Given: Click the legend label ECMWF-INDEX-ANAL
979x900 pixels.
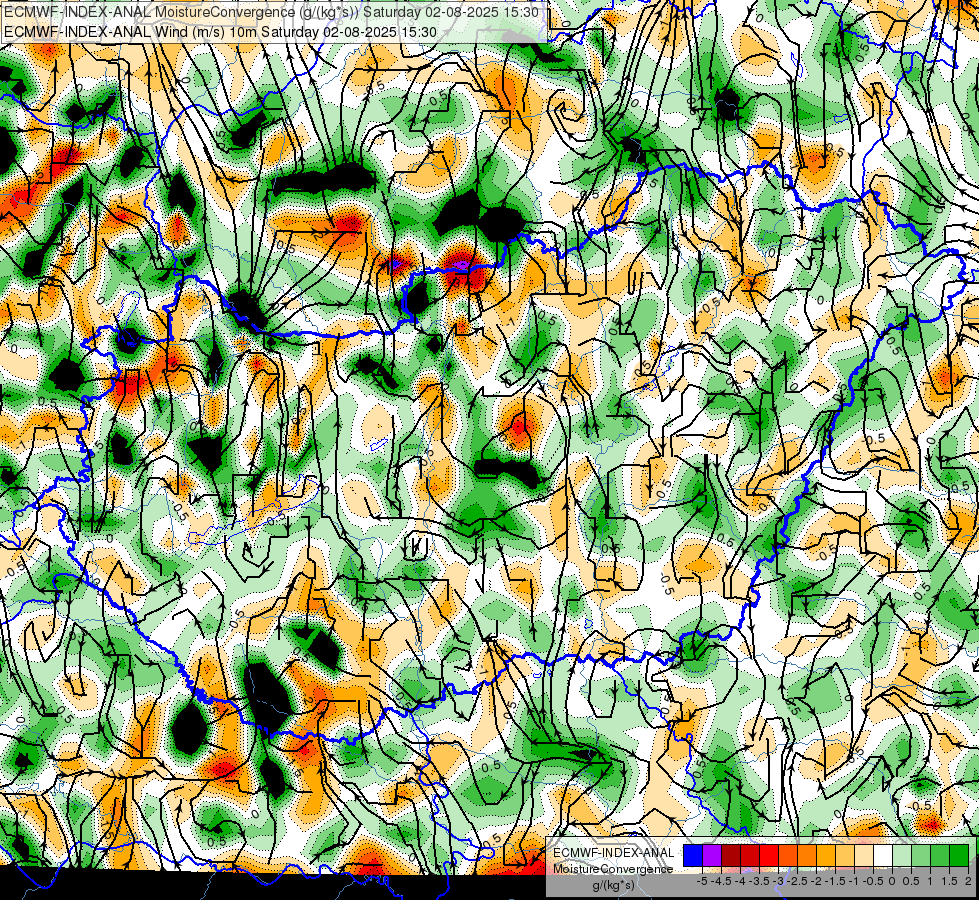Looking at the screenshot, I should [613, 853].
